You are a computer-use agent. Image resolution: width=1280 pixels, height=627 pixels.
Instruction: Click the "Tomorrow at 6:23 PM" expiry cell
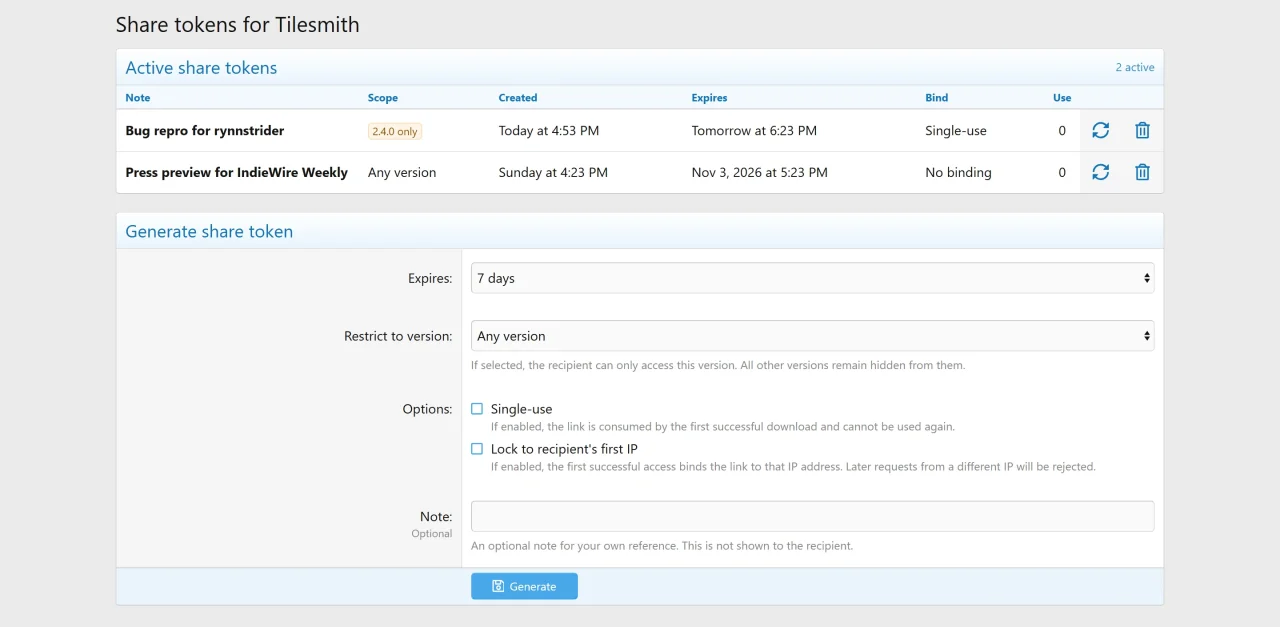coord(754,130)
